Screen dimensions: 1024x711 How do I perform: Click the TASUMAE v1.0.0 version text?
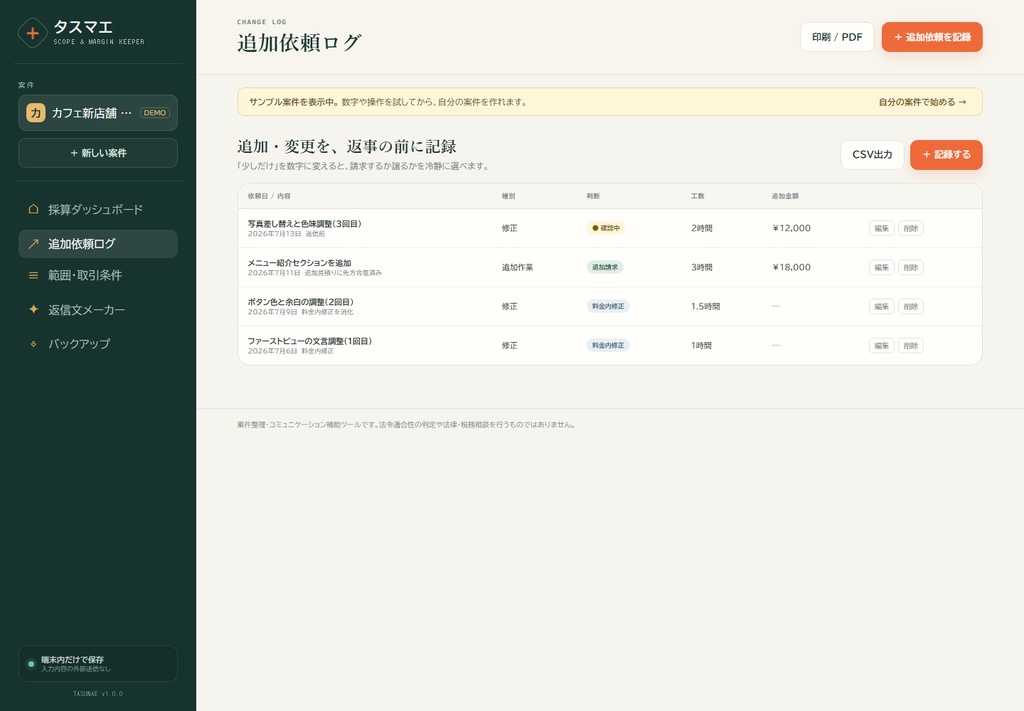[98, 693]
